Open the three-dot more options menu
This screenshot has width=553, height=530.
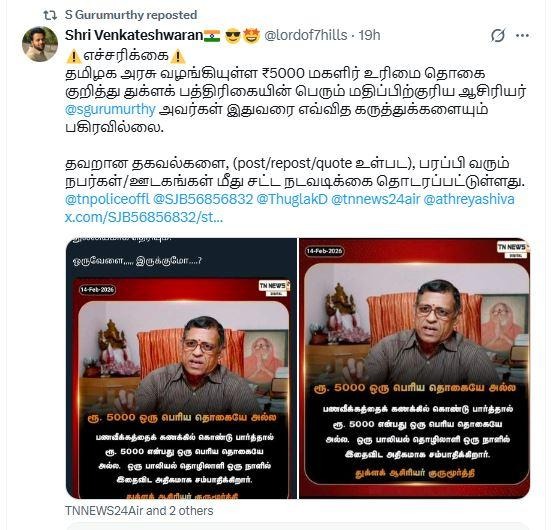tap(522, 35)
